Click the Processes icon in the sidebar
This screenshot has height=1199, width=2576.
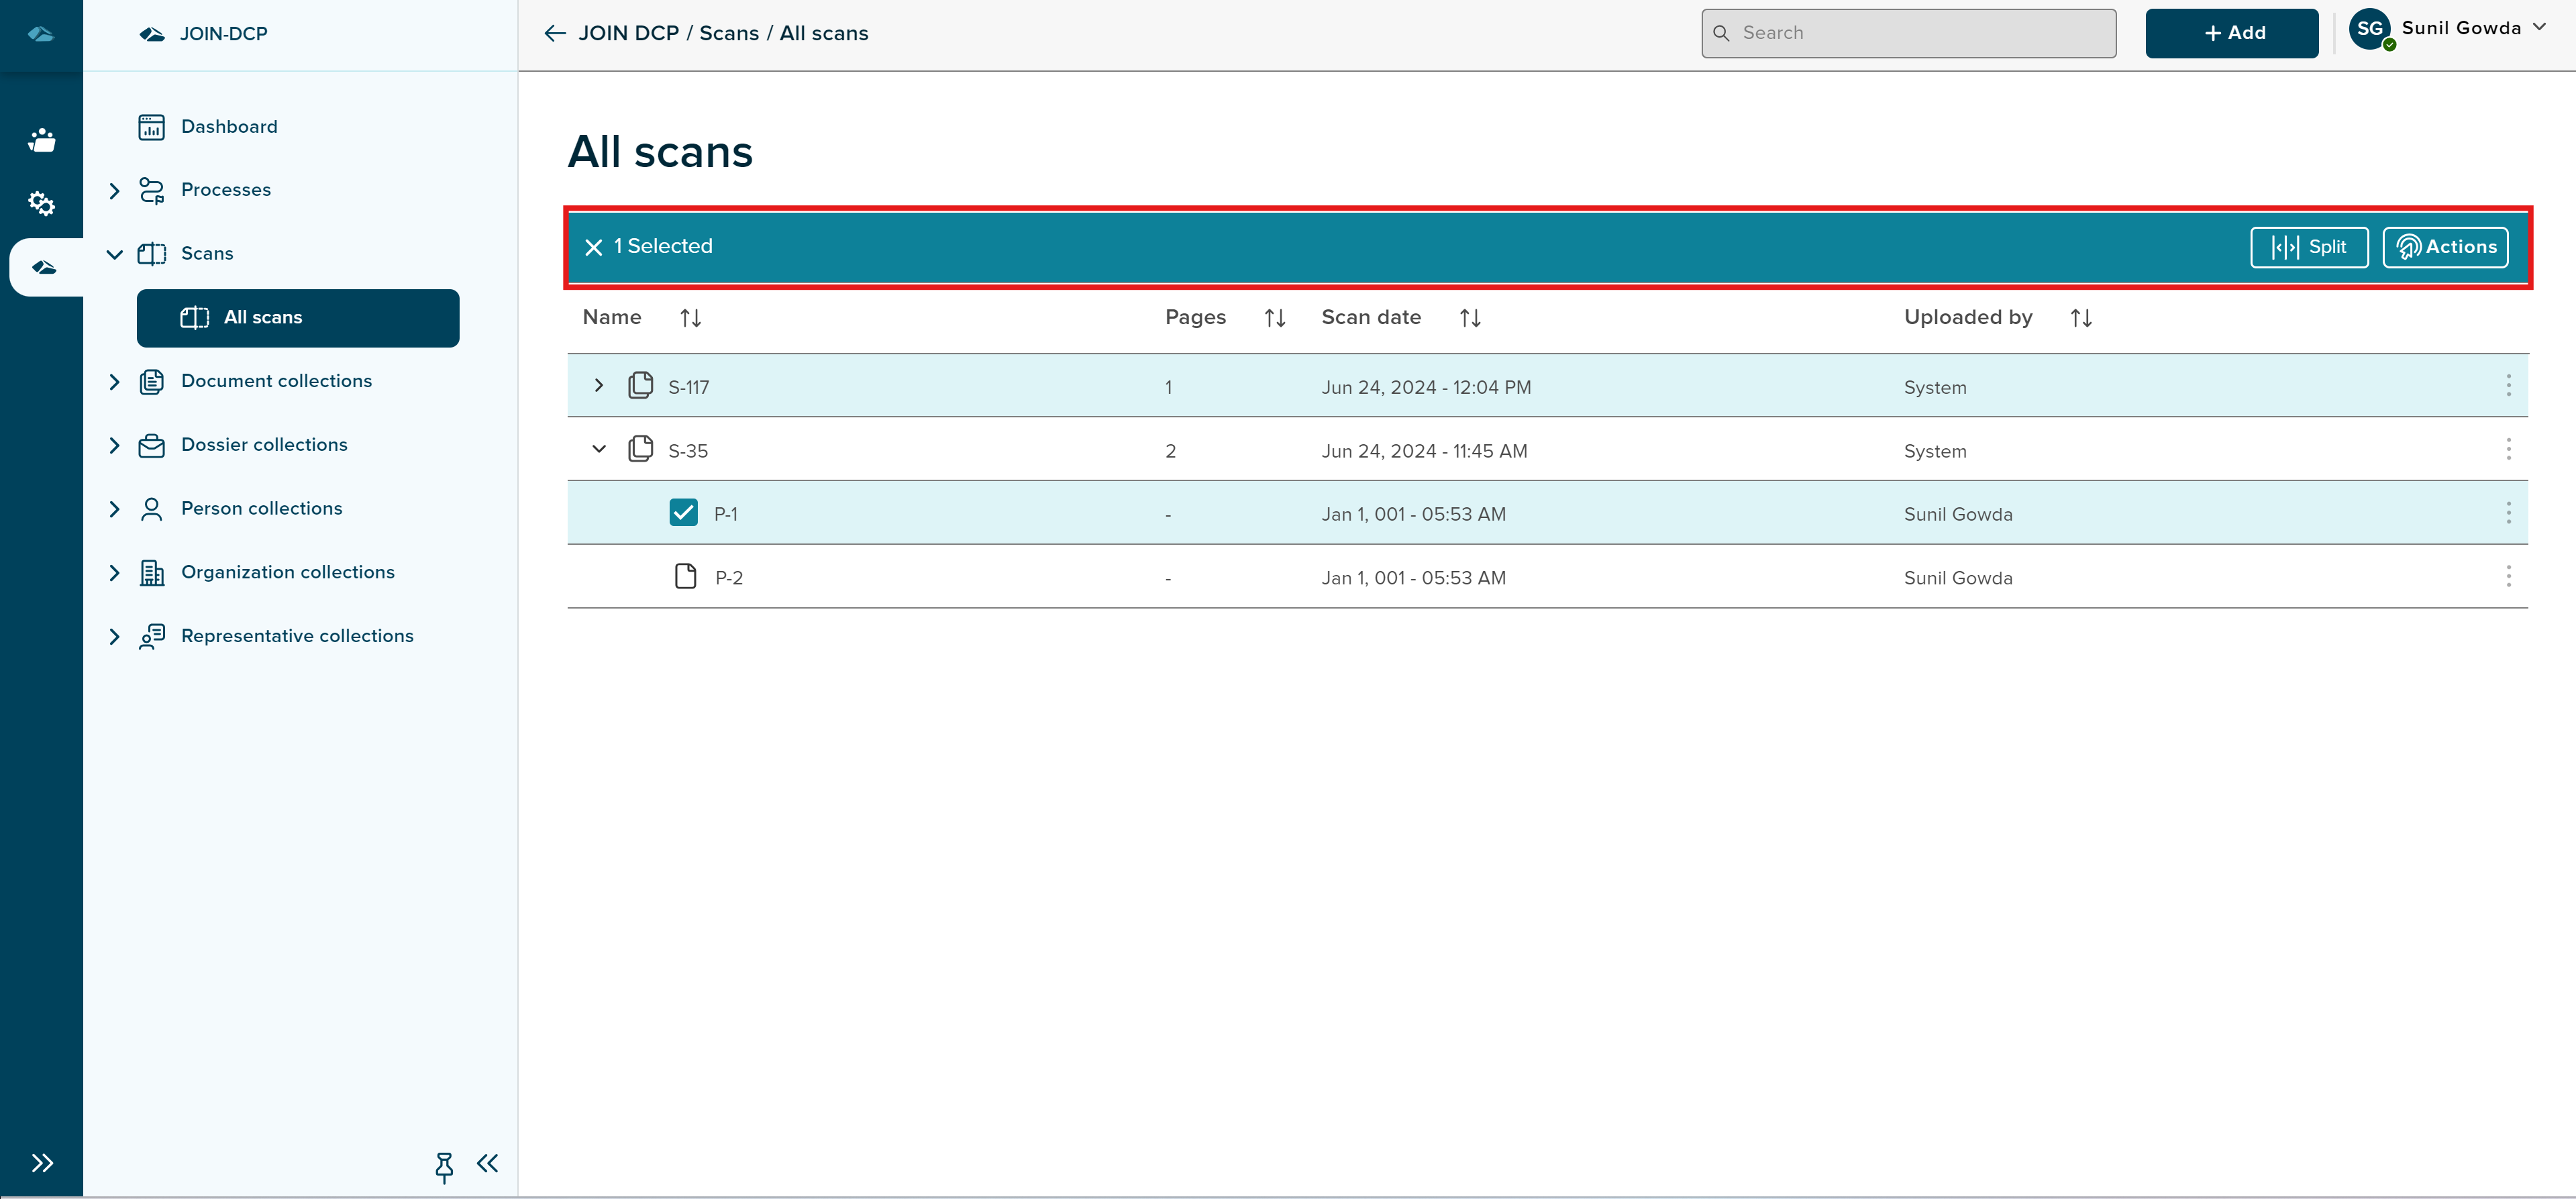151,189
